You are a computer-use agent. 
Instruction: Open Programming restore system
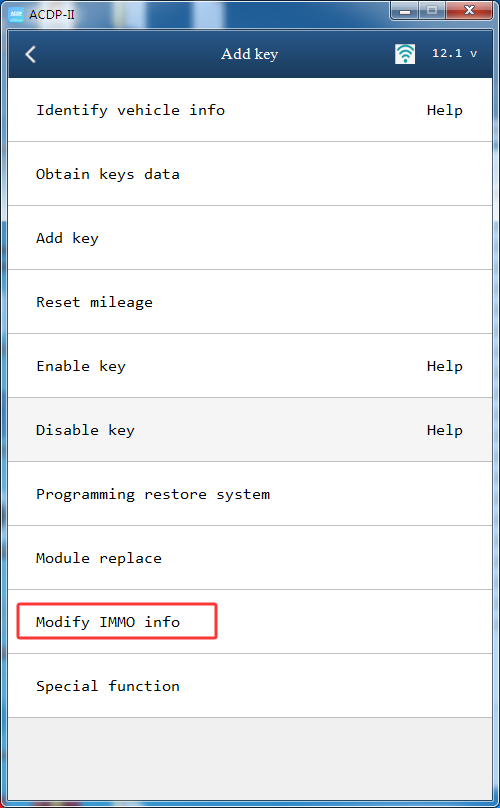(250, 494)
